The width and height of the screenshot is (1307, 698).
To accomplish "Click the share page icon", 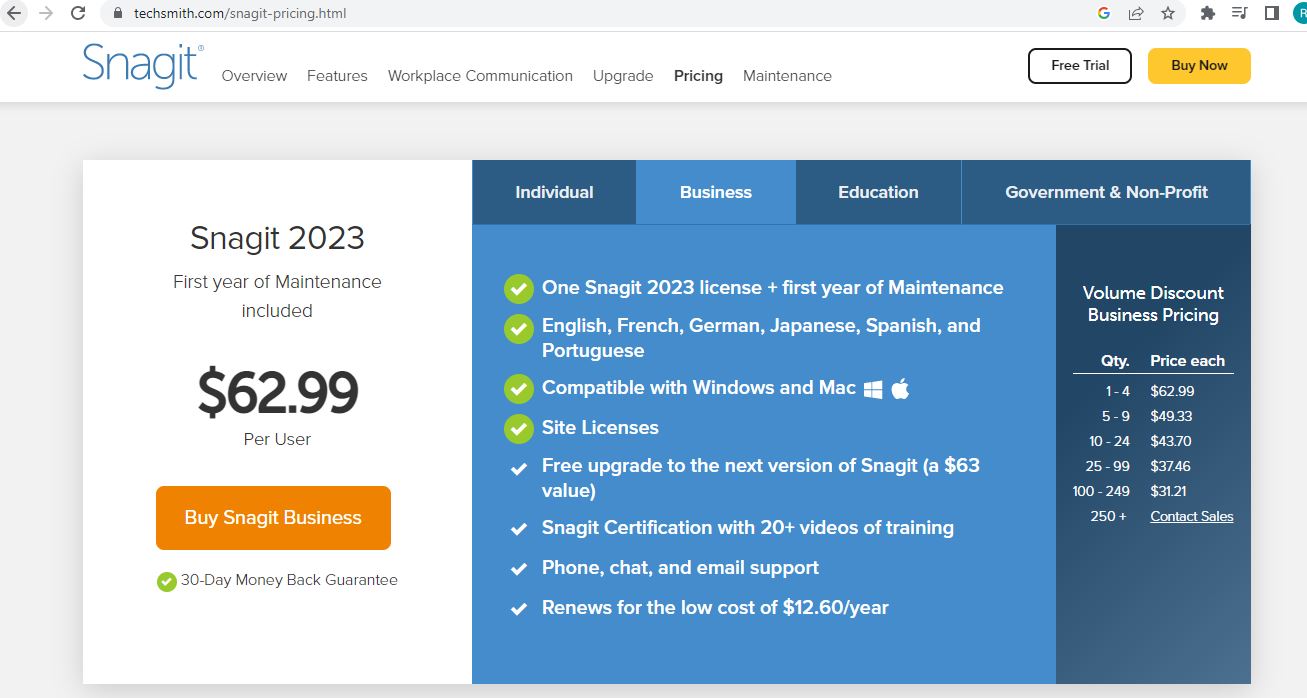I will [1136, 13].
